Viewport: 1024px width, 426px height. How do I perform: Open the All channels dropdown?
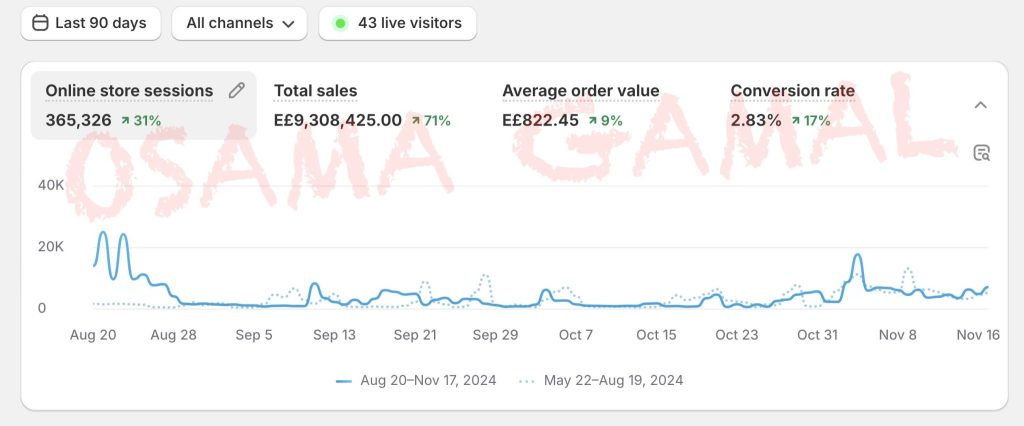click(x=239, y=23)
